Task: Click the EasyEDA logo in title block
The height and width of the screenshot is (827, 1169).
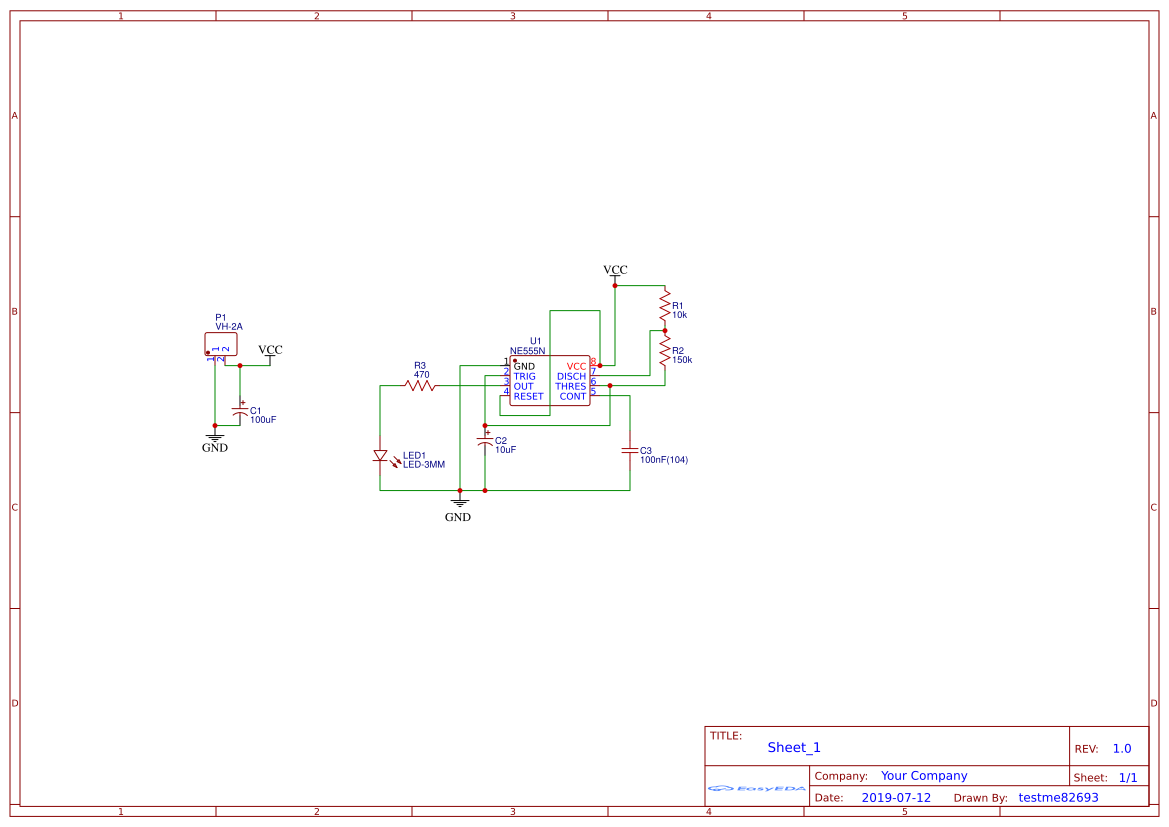Action: (x=755, y=788)
